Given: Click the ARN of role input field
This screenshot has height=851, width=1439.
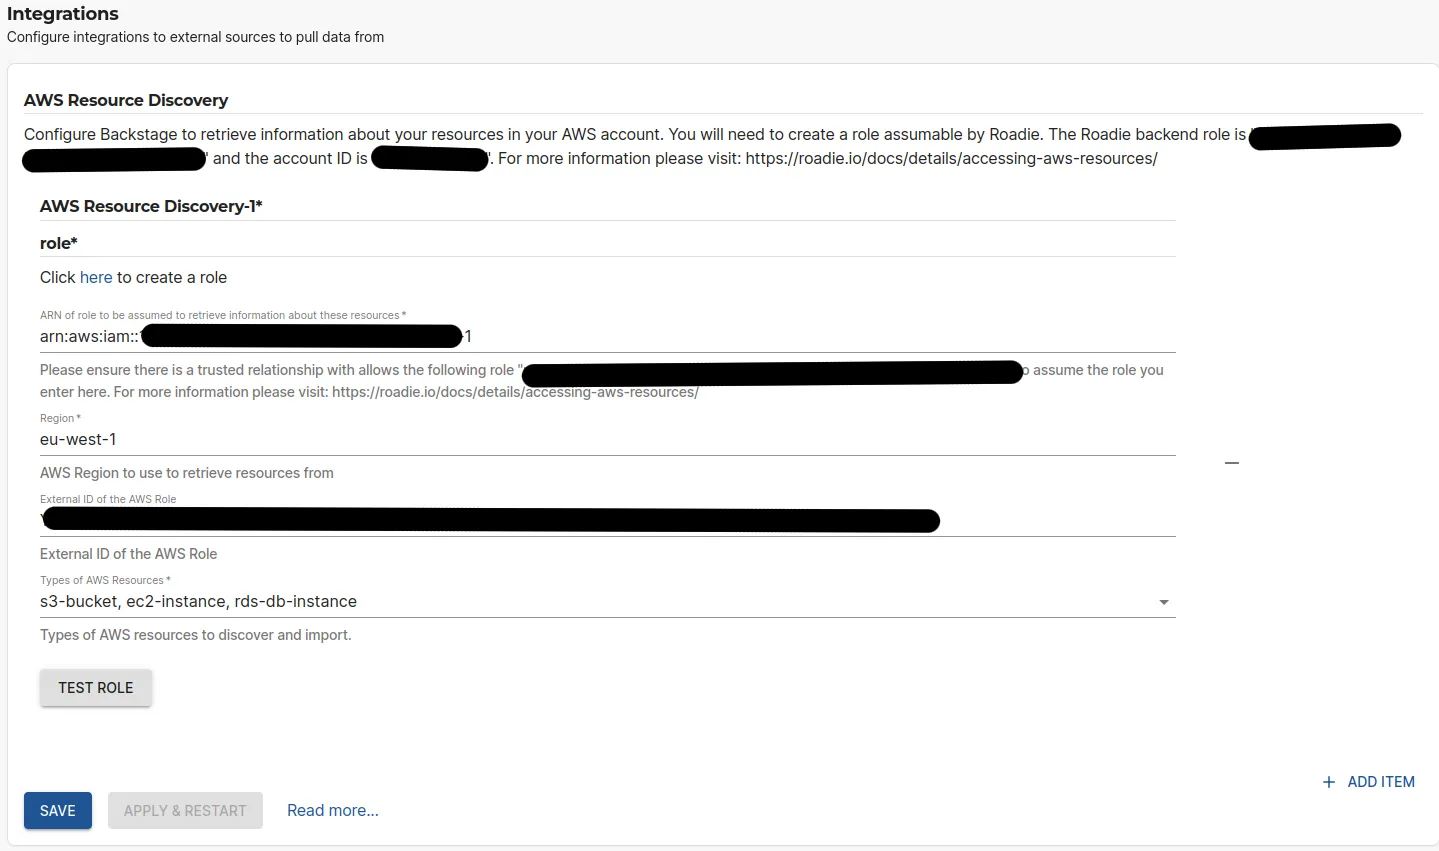Looking at the screenshot, I should (600, 336).
